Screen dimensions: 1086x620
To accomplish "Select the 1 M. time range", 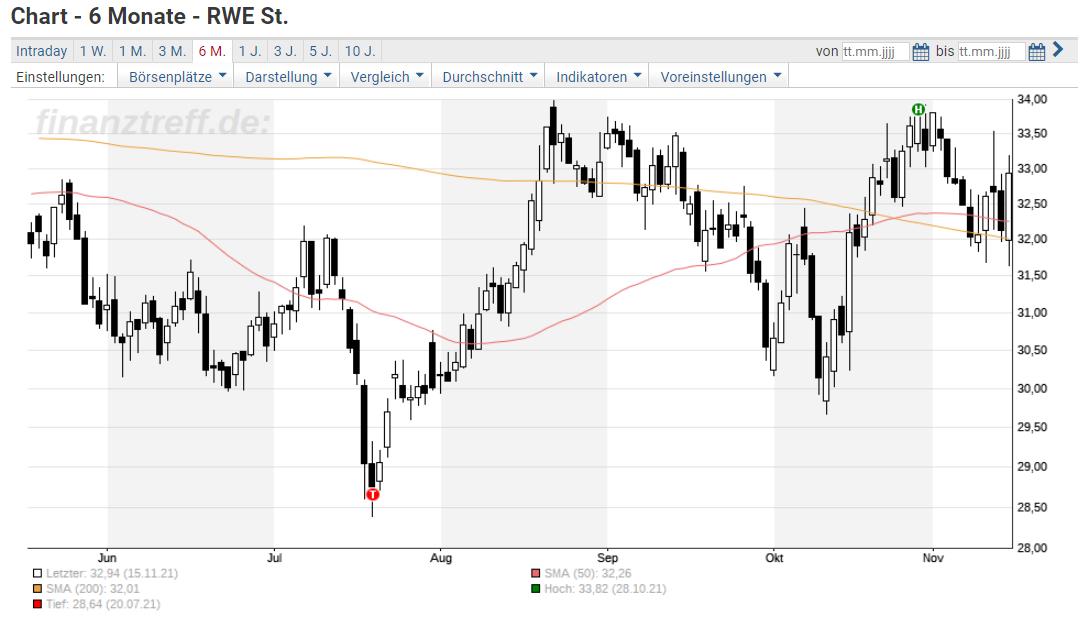I will (x=132, y=51).
